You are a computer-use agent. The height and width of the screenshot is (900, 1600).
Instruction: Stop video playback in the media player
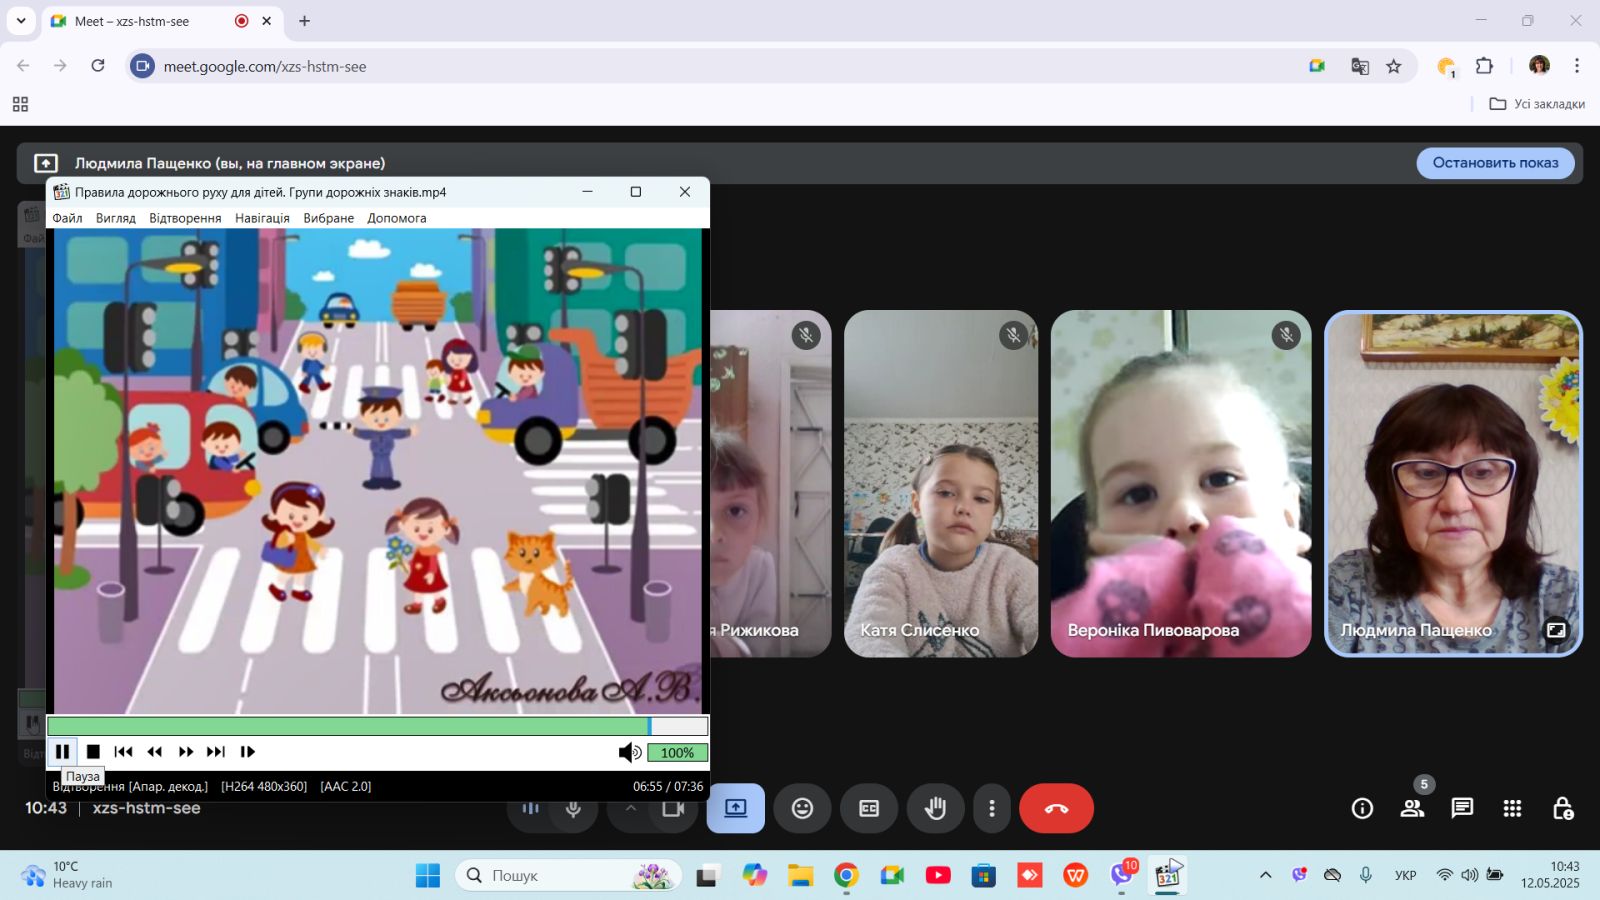(93, 752)
